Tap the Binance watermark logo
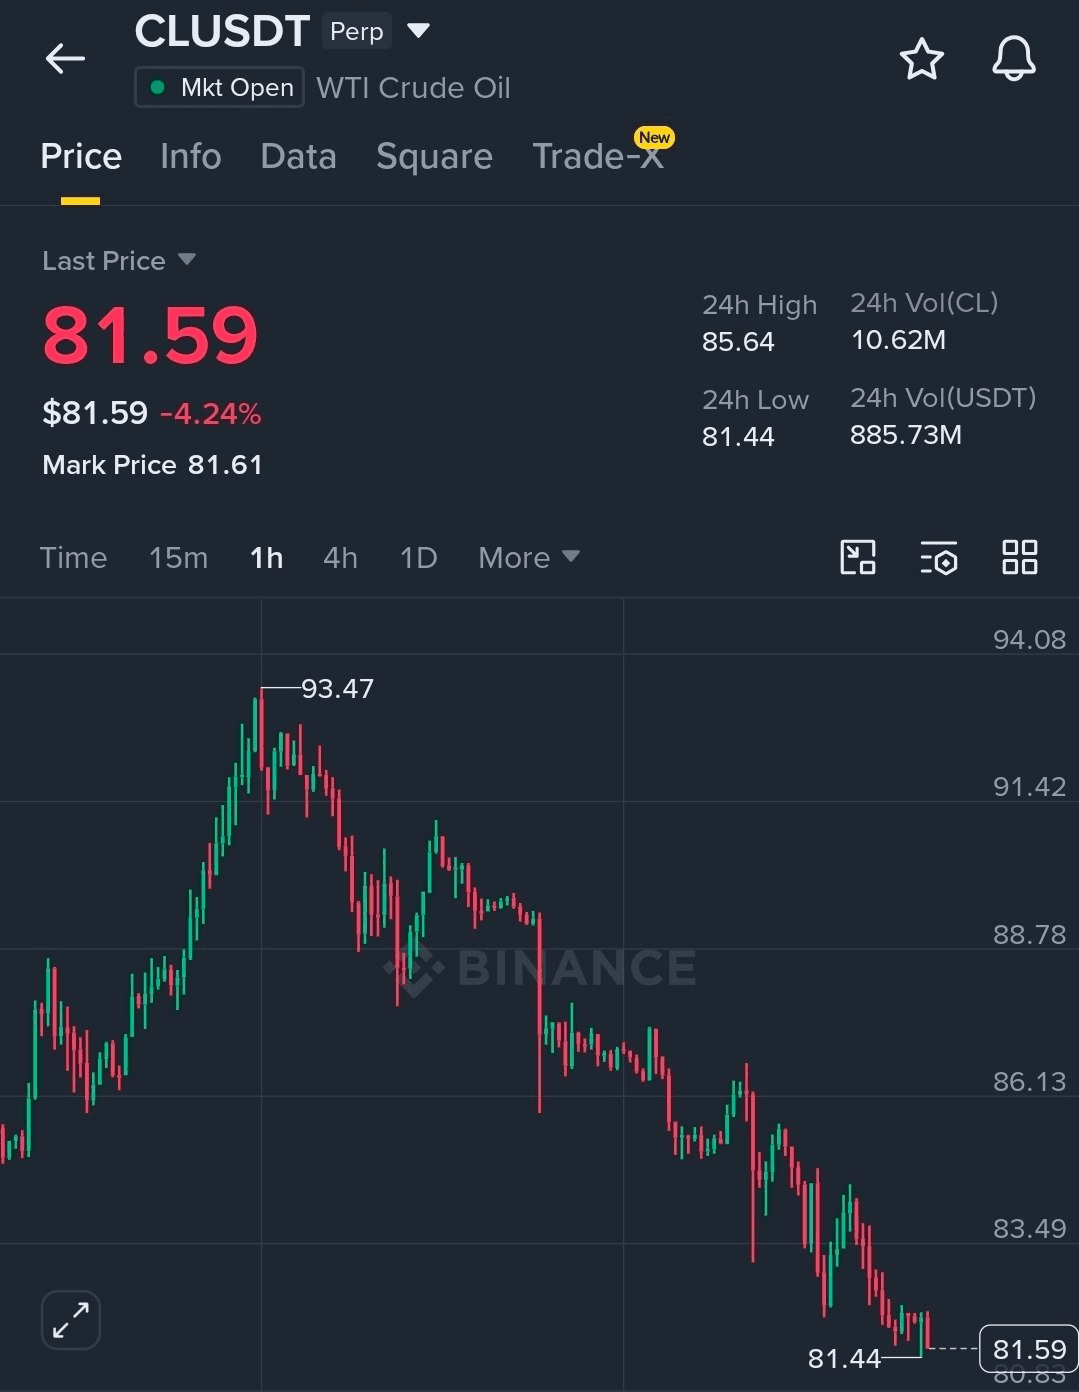The width and height of the screenshot is (1079, 1392). 541,967
